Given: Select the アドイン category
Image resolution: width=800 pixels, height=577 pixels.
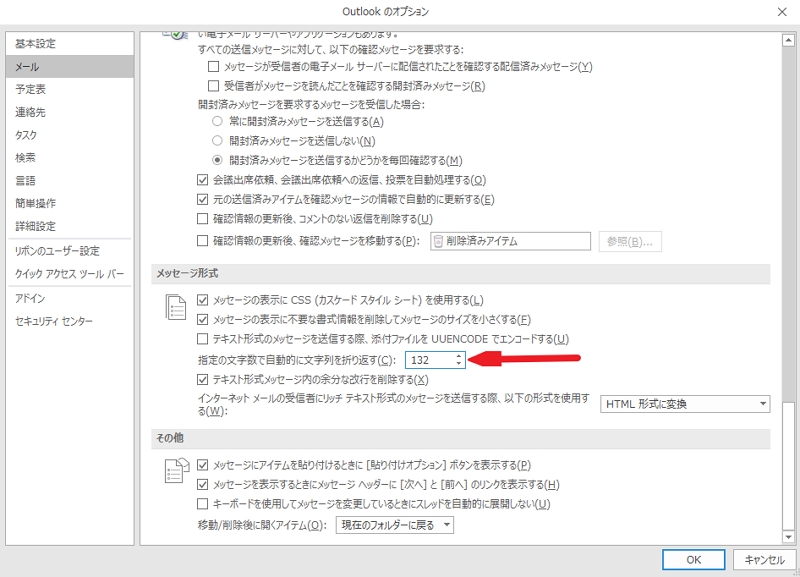Looking at the screenshot, I should [69, 298].
